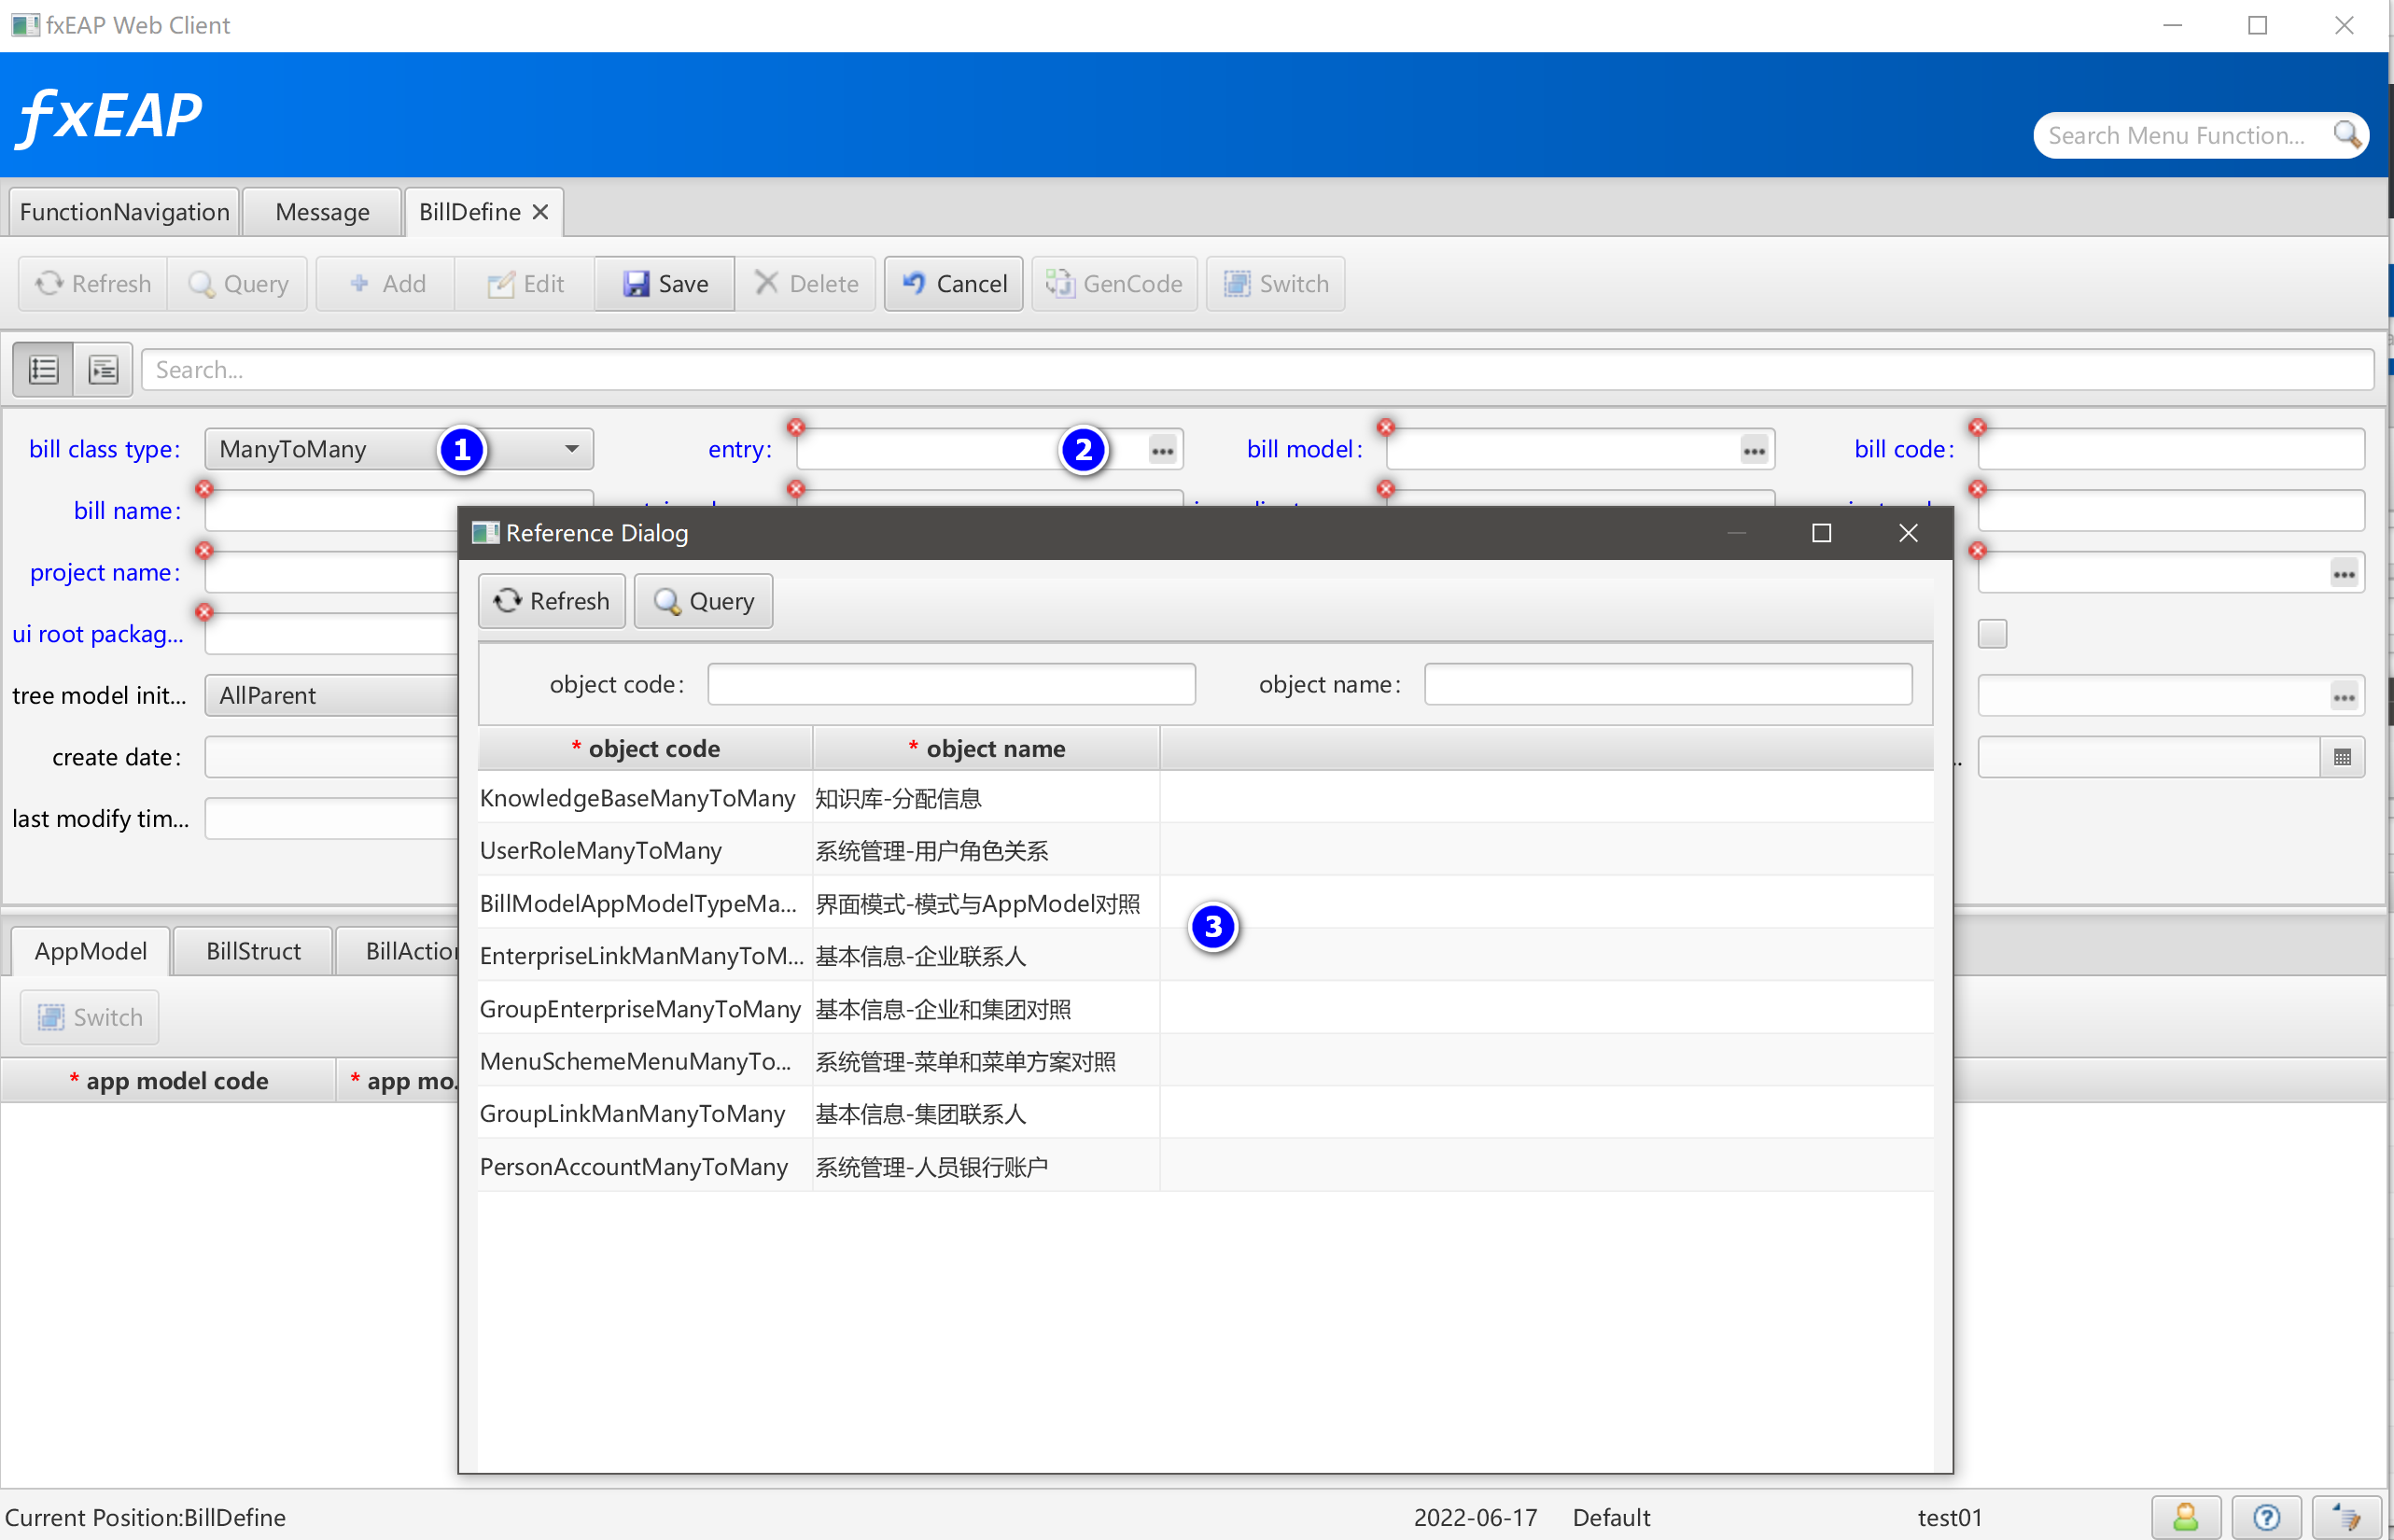Select the EnterpriseLinkManManyToM... row
The width and height of the screenshot is (2394, 1540).
pyautogui.click(x=1205, y=956)
